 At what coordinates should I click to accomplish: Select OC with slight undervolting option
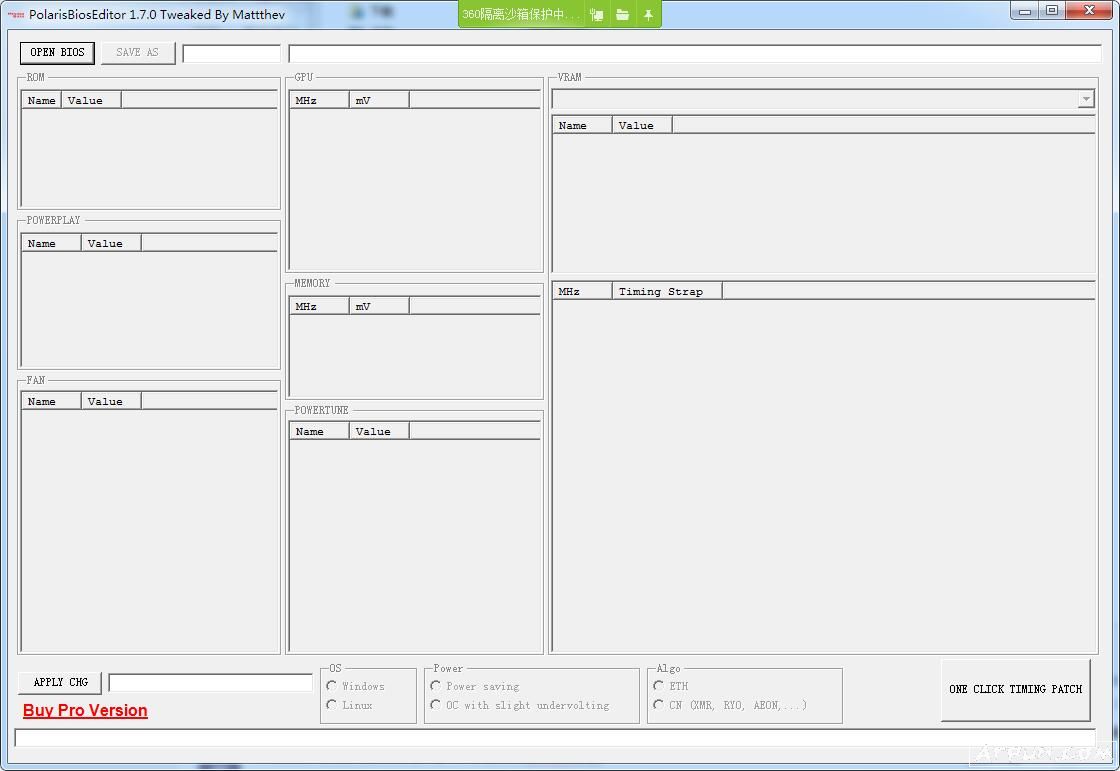(x=436, y=705)
